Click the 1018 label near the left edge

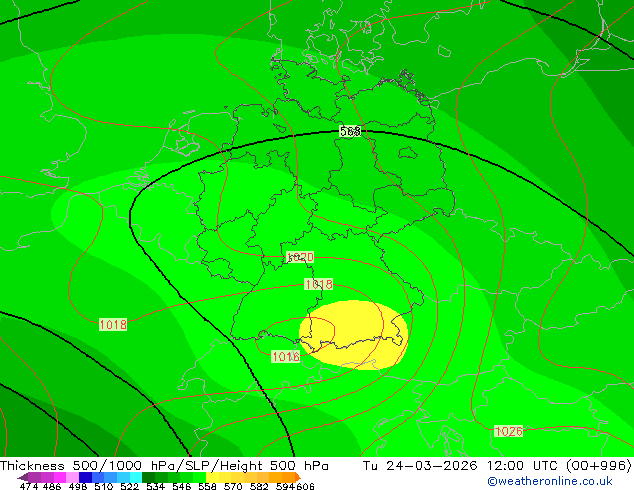[x=113, y=324]
